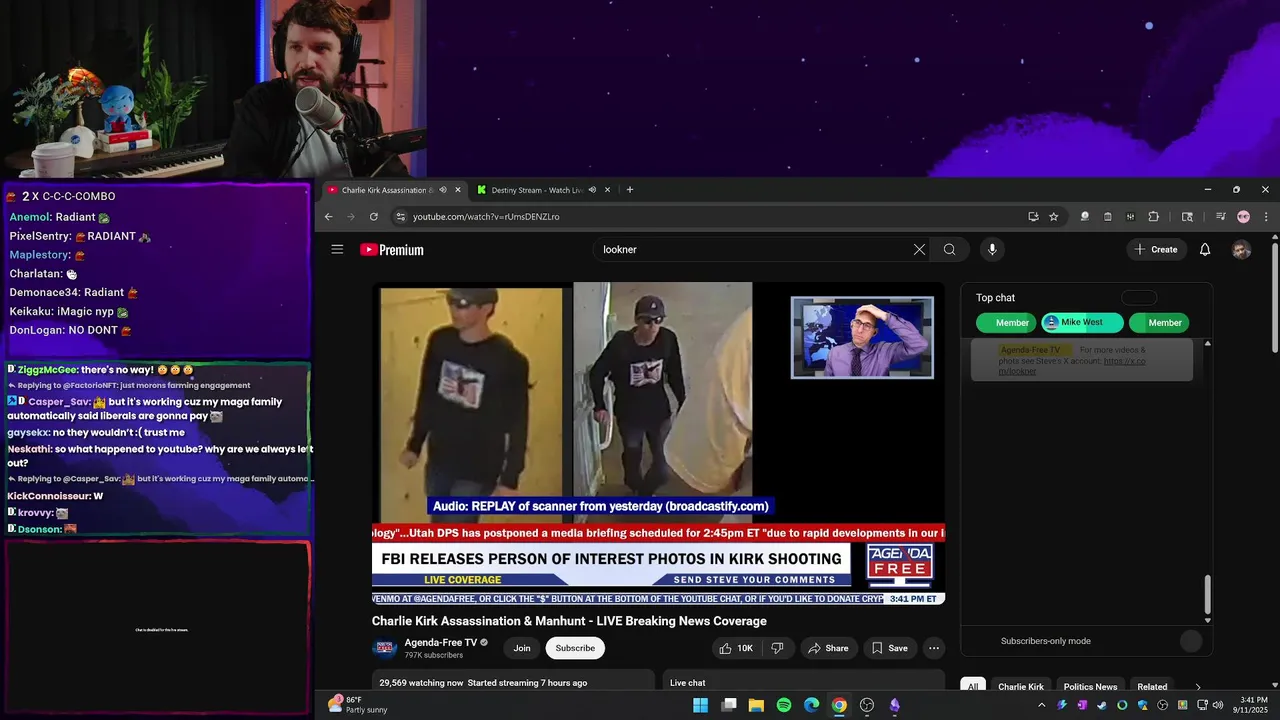The width and height of the screenshot is (1280, 720).
Task: Share the live video
Action: point(828,648)
